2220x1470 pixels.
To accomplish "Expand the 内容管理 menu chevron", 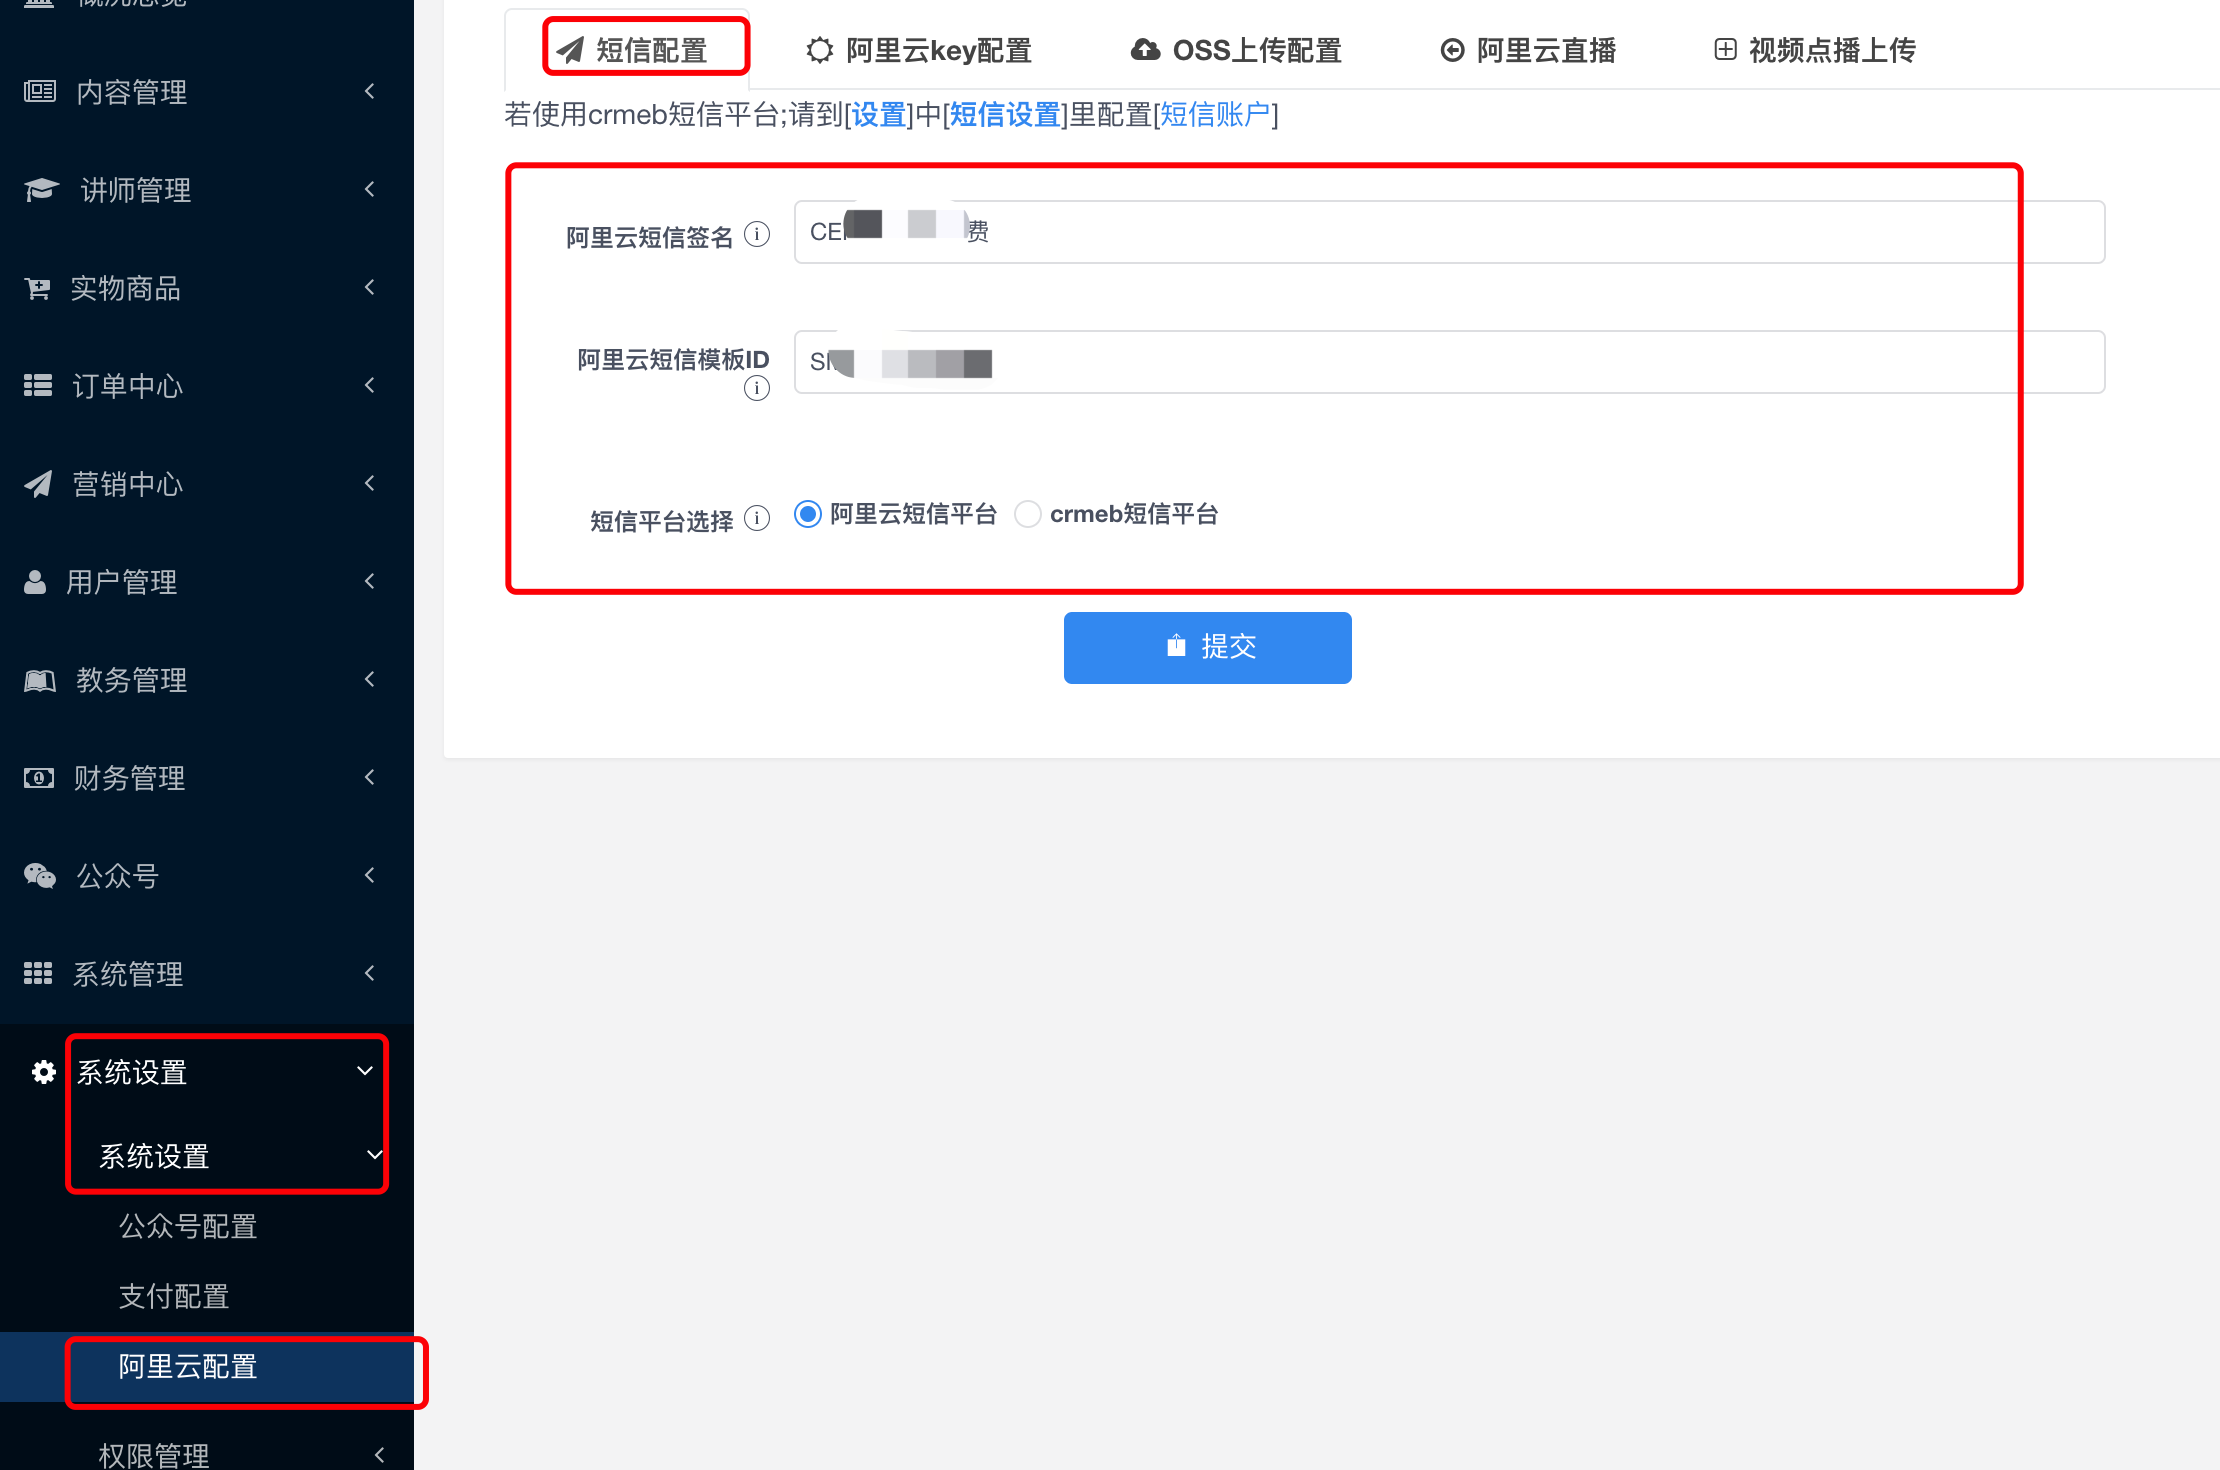I will click(370, 91).
